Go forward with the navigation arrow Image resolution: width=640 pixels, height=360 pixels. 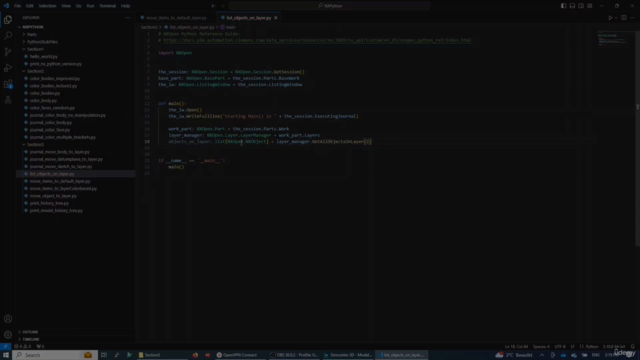(x=223, y=6)
